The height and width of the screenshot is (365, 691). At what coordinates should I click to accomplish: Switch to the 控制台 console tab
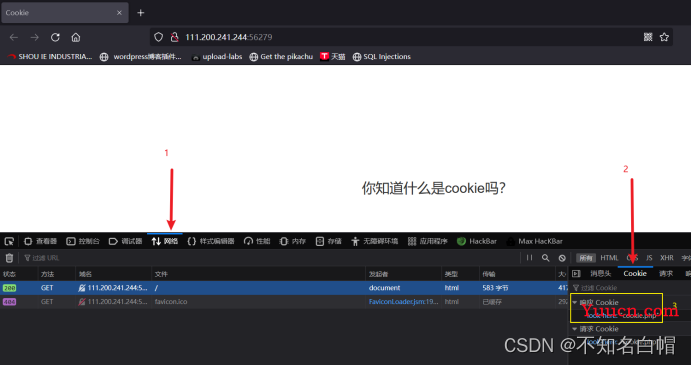coord(83,241)
